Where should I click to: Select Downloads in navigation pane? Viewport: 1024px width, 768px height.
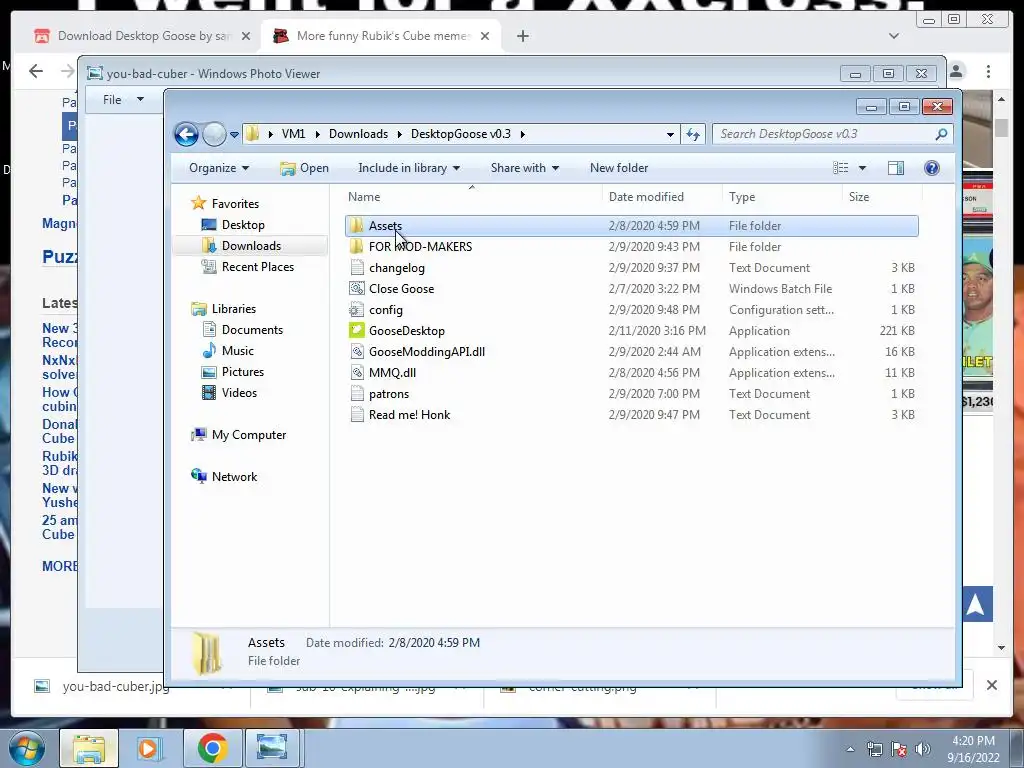[251, 246]
